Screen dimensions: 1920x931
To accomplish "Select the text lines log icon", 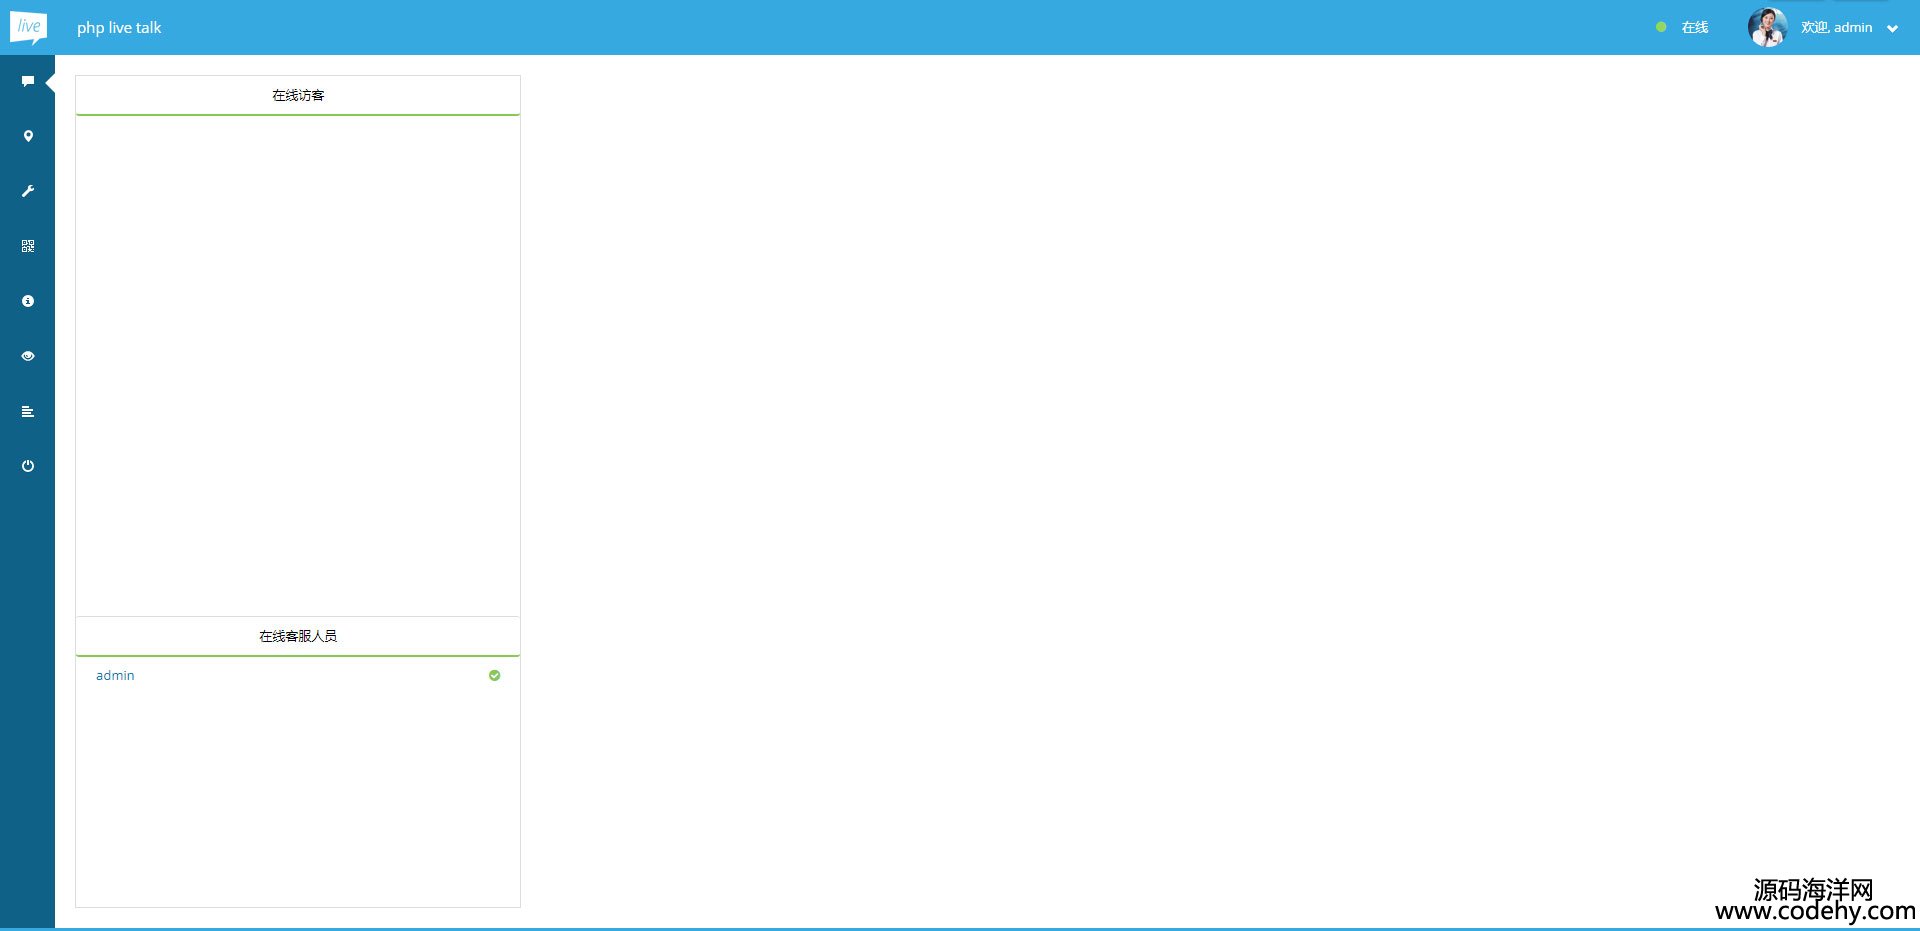I will (28, 411).
